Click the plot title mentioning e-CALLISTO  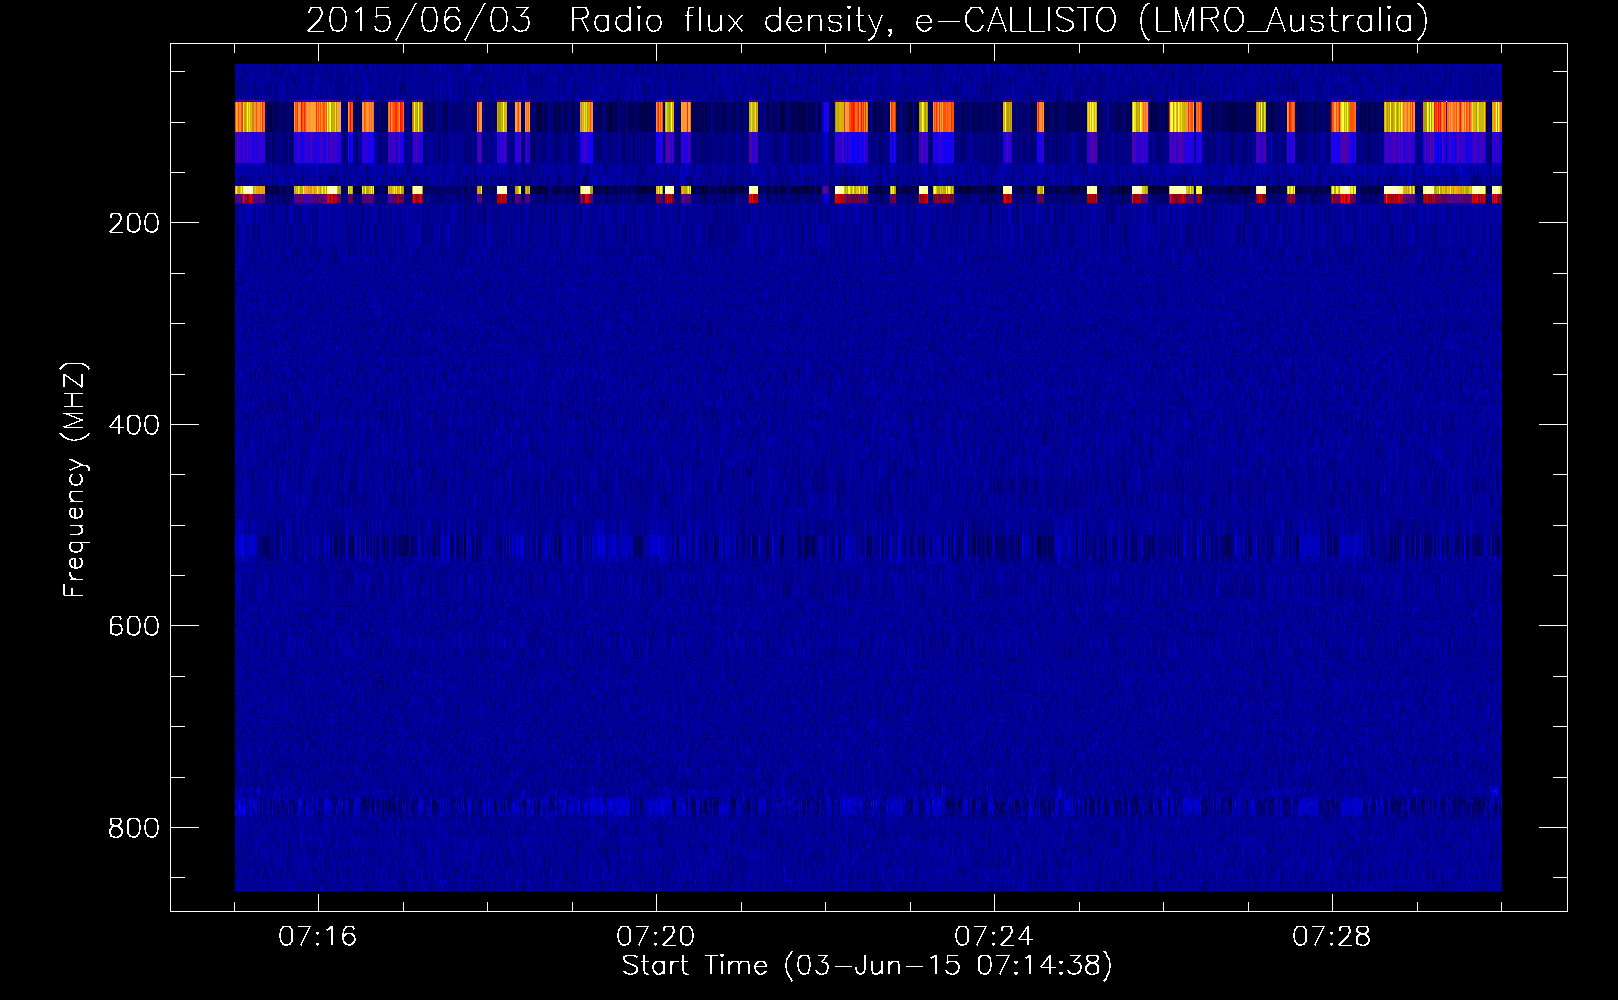pyautogui.click(x=867, y=20)
